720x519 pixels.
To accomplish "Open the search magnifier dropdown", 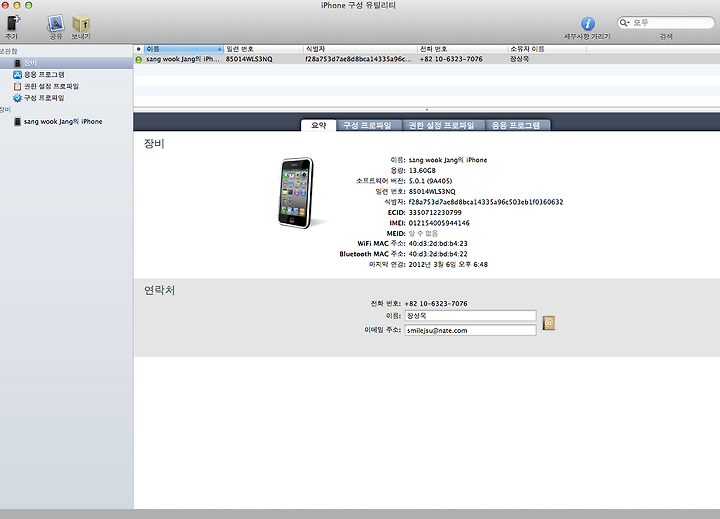I will point(624,23).
